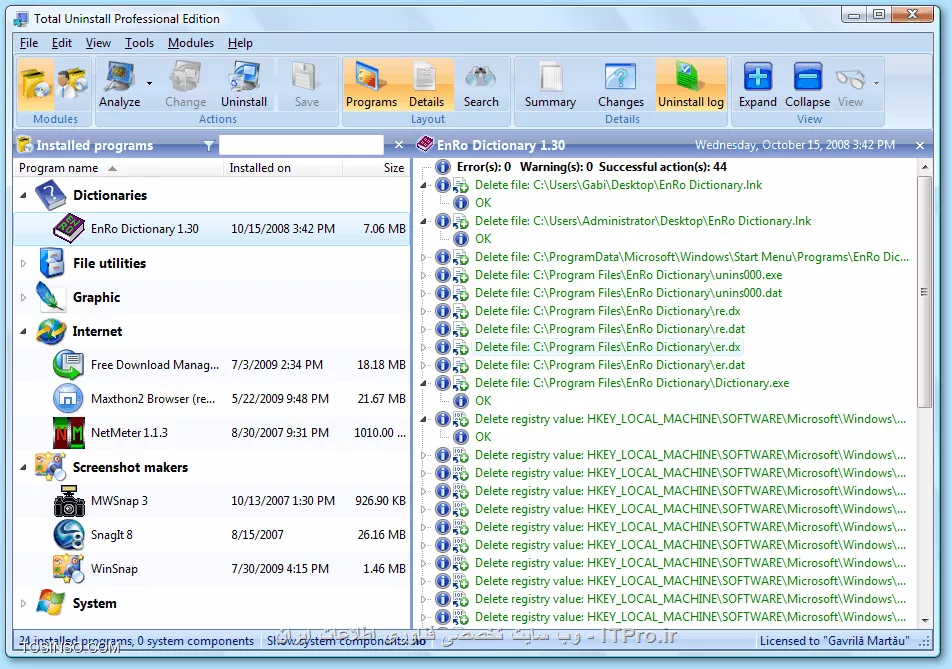Select Delete file er.dx log line
This screenshot has height=669, width=952.
pos(607,347)
